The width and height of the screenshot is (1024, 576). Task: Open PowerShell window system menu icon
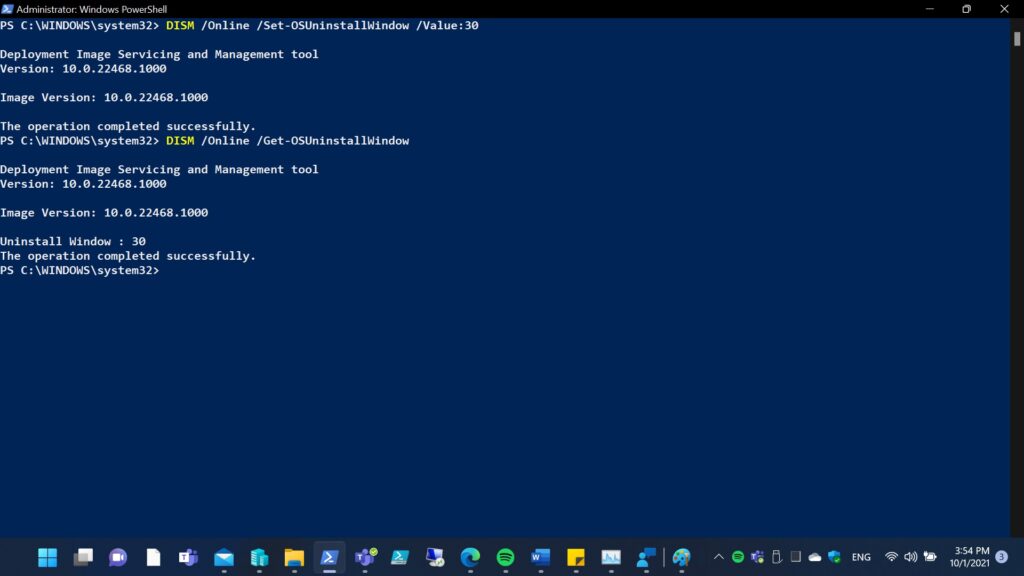point(8,9)
